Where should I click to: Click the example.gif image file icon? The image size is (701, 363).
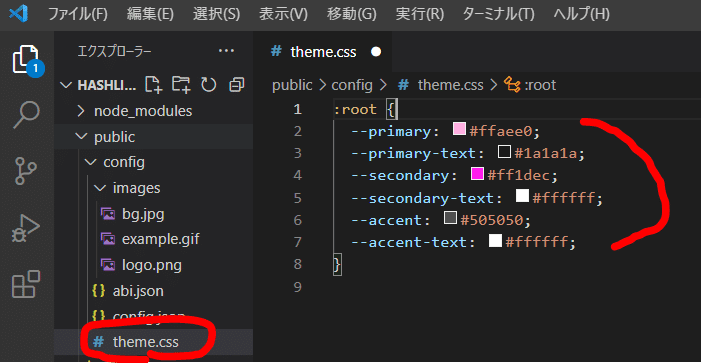108,239
